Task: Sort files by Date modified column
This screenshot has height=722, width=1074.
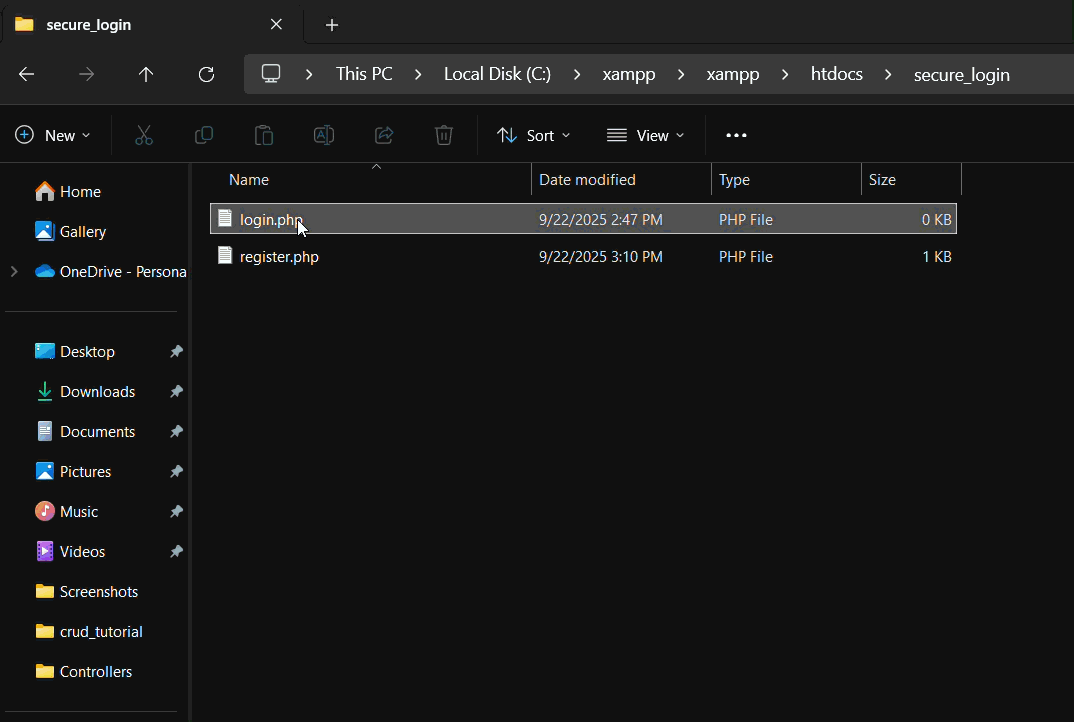Action: tap(587, 180)
